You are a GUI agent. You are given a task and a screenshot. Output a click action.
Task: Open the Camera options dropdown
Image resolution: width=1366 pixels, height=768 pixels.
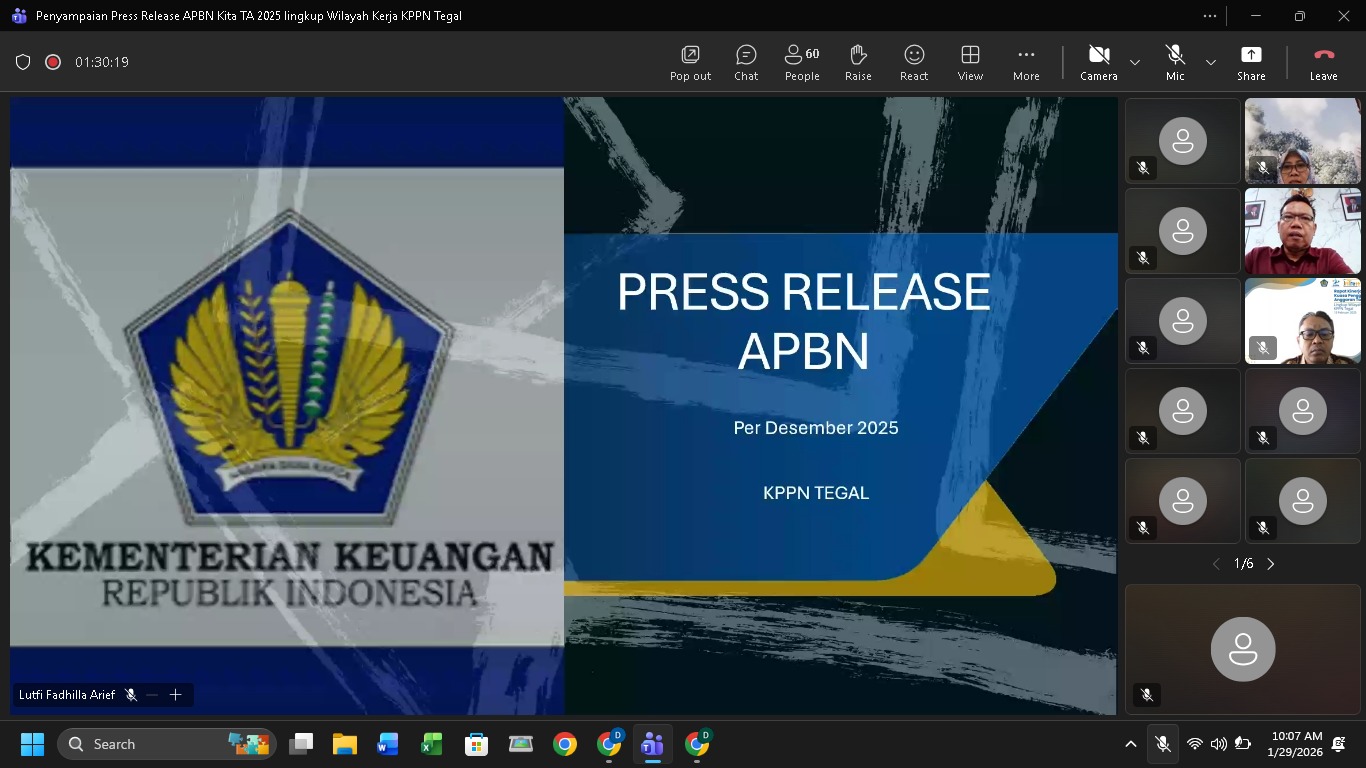(x=1135, y=62)
